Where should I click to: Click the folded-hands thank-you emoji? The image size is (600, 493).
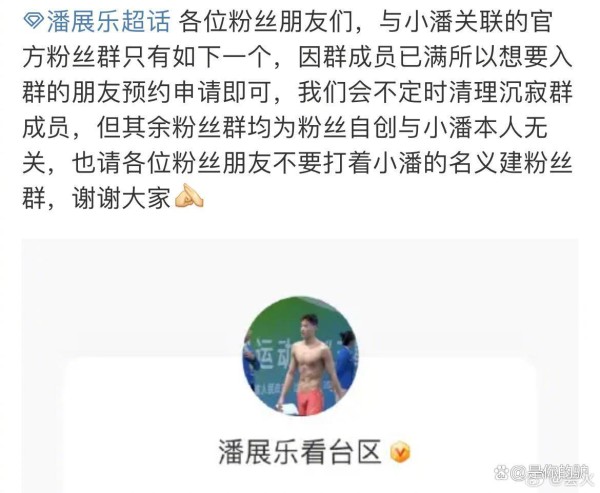coord(189,197)
